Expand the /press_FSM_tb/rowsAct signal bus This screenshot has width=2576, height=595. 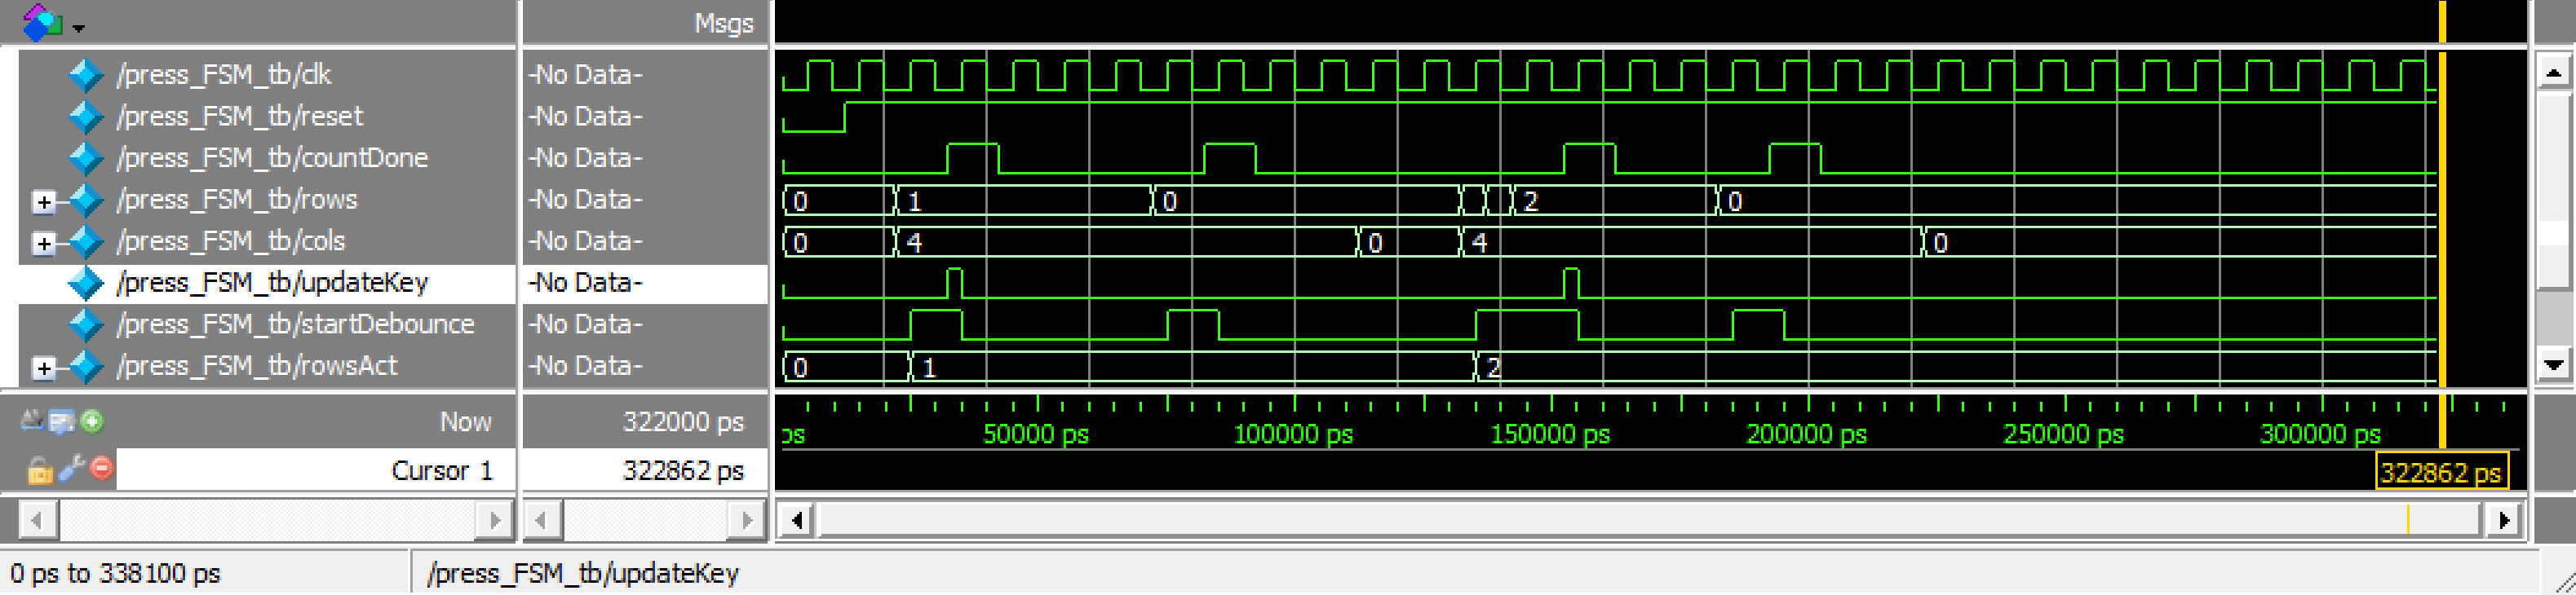tap(44, 368)
